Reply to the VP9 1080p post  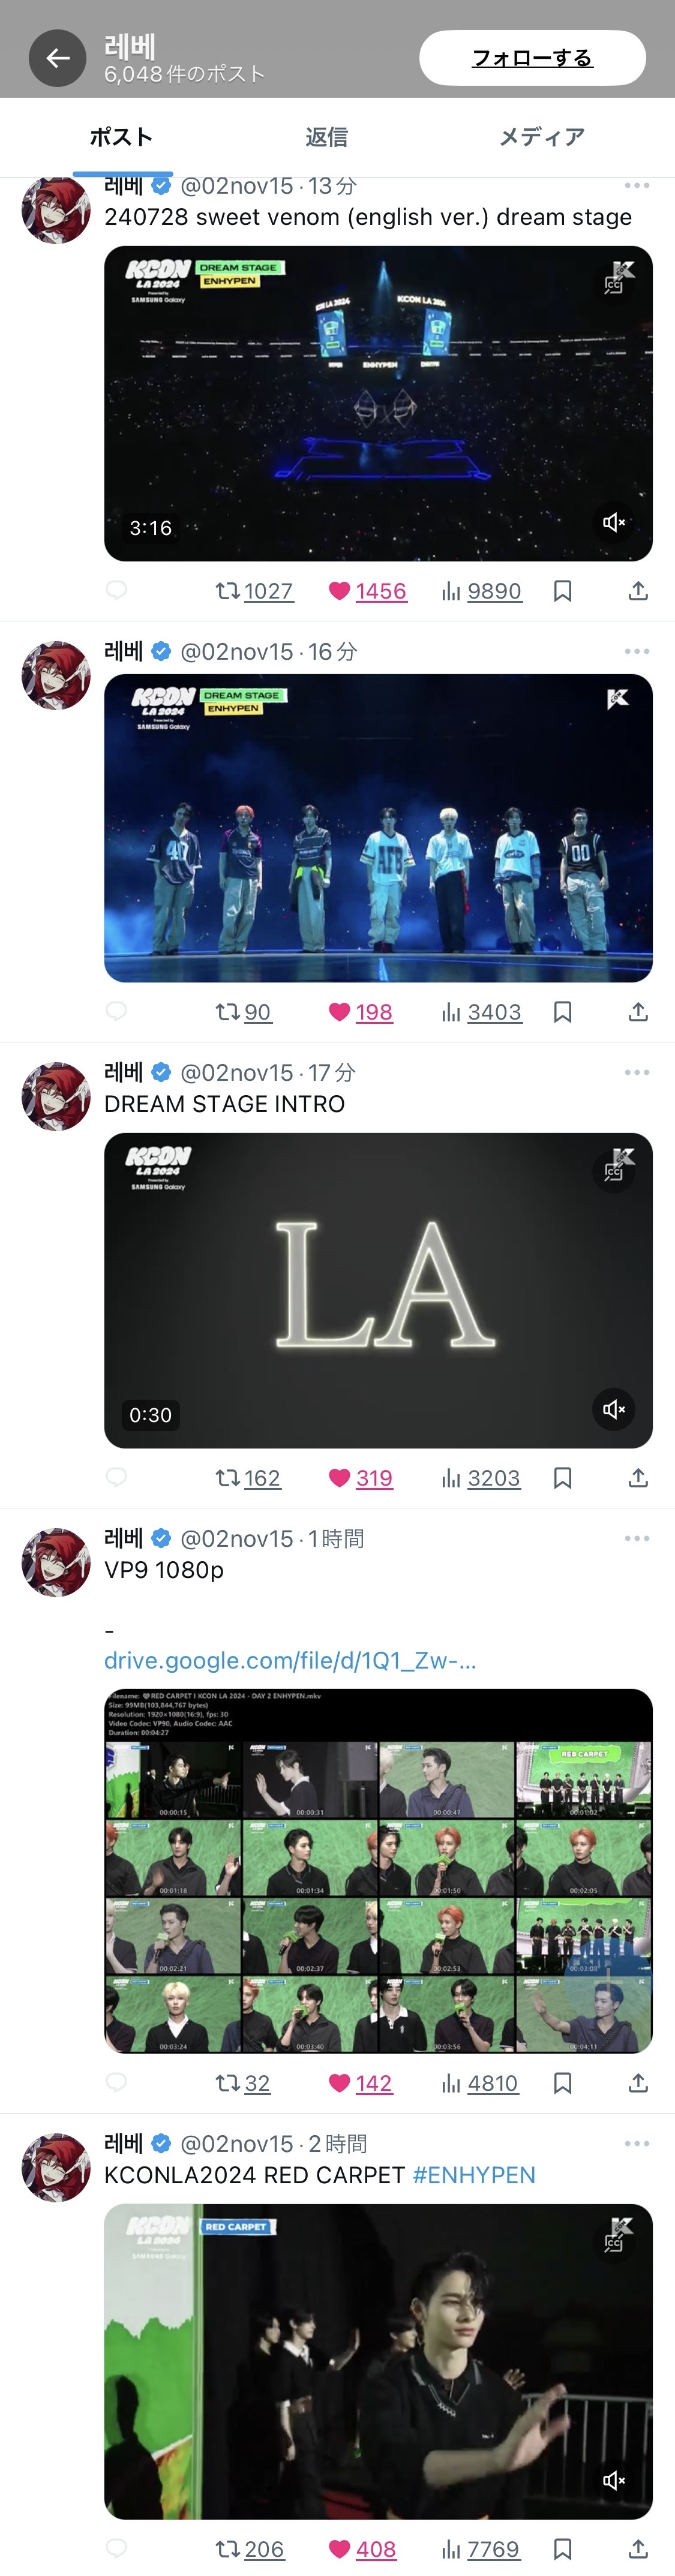[116, 2083]
